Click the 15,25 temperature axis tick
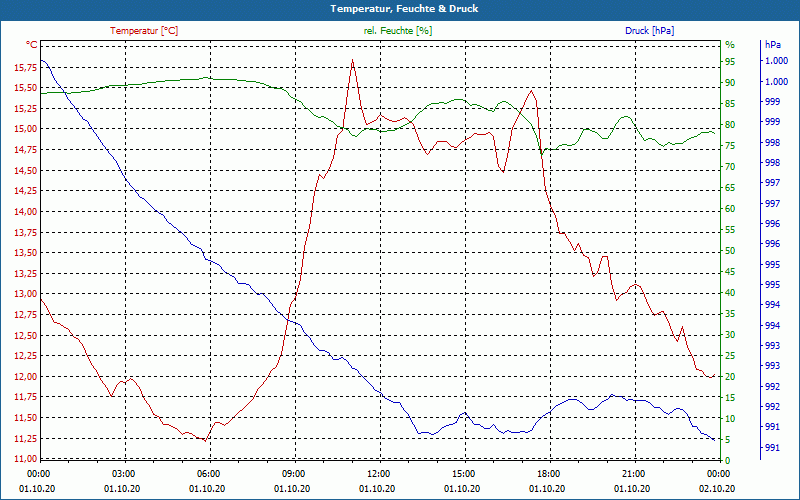Screen dimensions: 800x500 point(26,108)
